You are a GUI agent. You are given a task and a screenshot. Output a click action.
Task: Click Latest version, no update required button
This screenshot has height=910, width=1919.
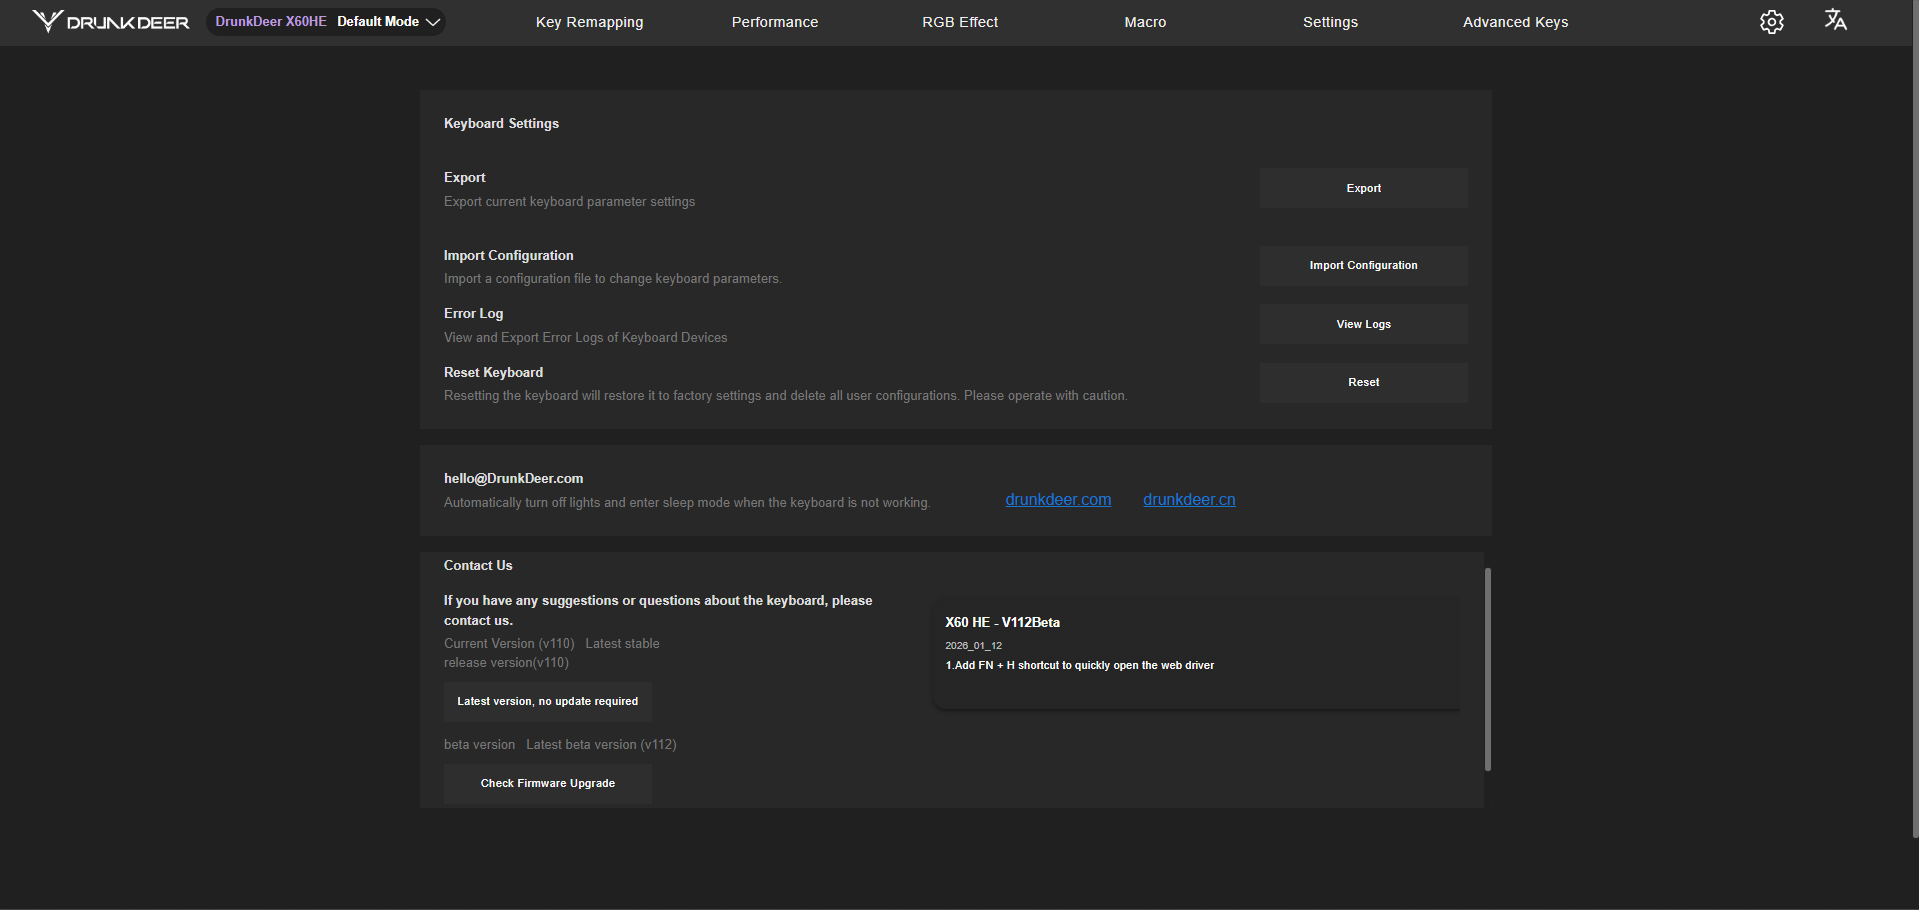point(547,702)
